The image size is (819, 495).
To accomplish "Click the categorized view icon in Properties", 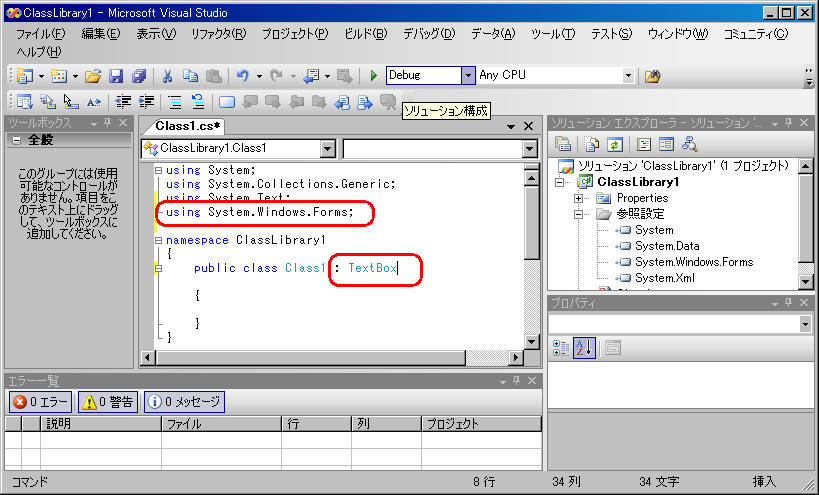I will 561,347.
